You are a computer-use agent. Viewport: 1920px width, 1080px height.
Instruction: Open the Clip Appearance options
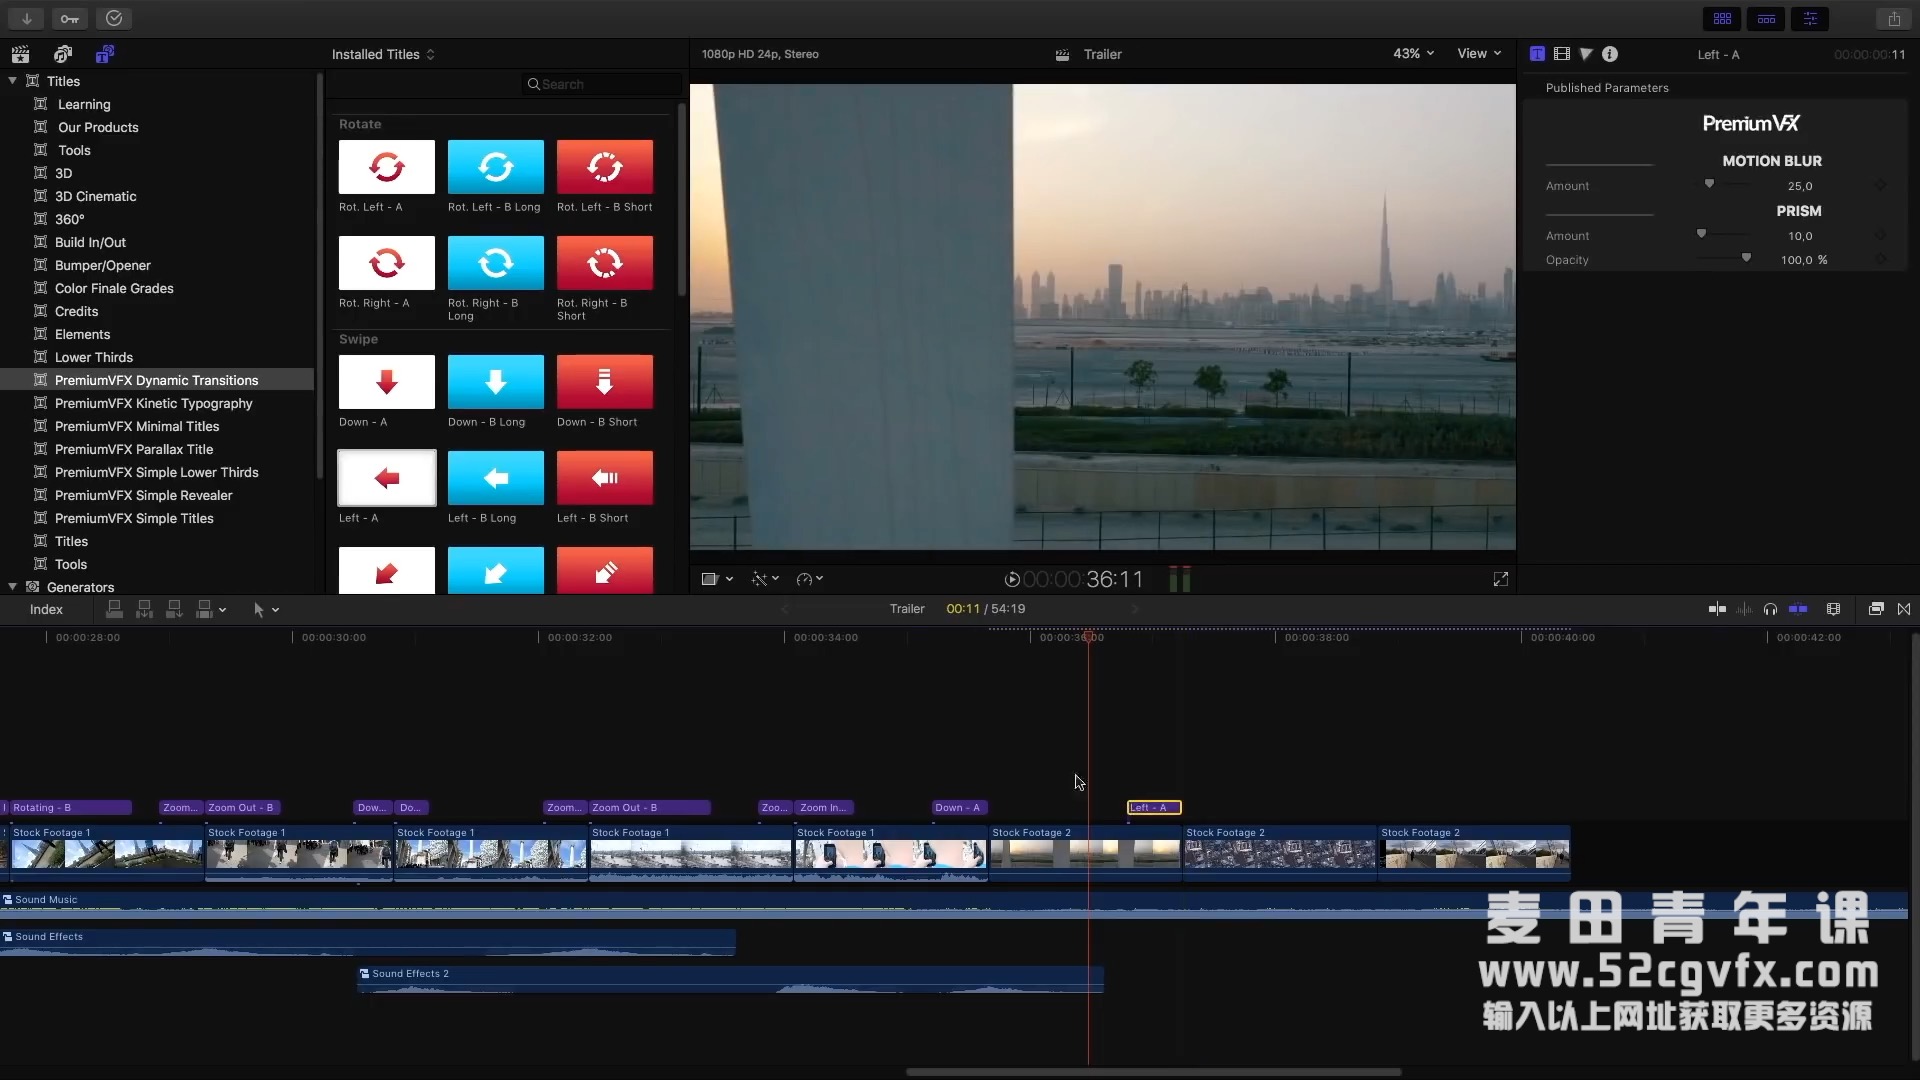[x=1833, y=609]
